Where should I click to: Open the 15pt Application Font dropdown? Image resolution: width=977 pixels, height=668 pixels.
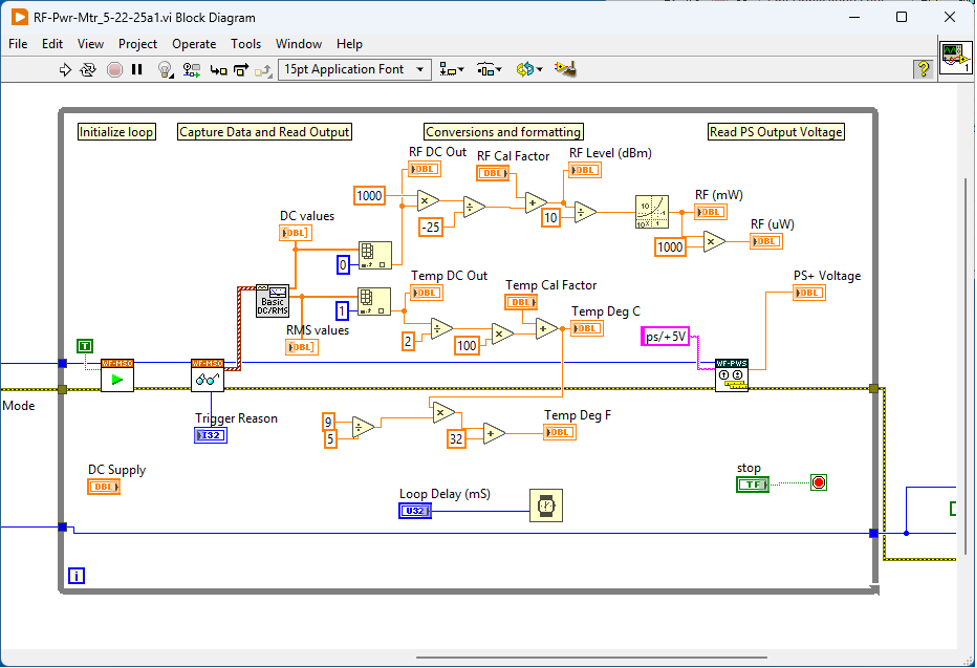pos(355,69)
